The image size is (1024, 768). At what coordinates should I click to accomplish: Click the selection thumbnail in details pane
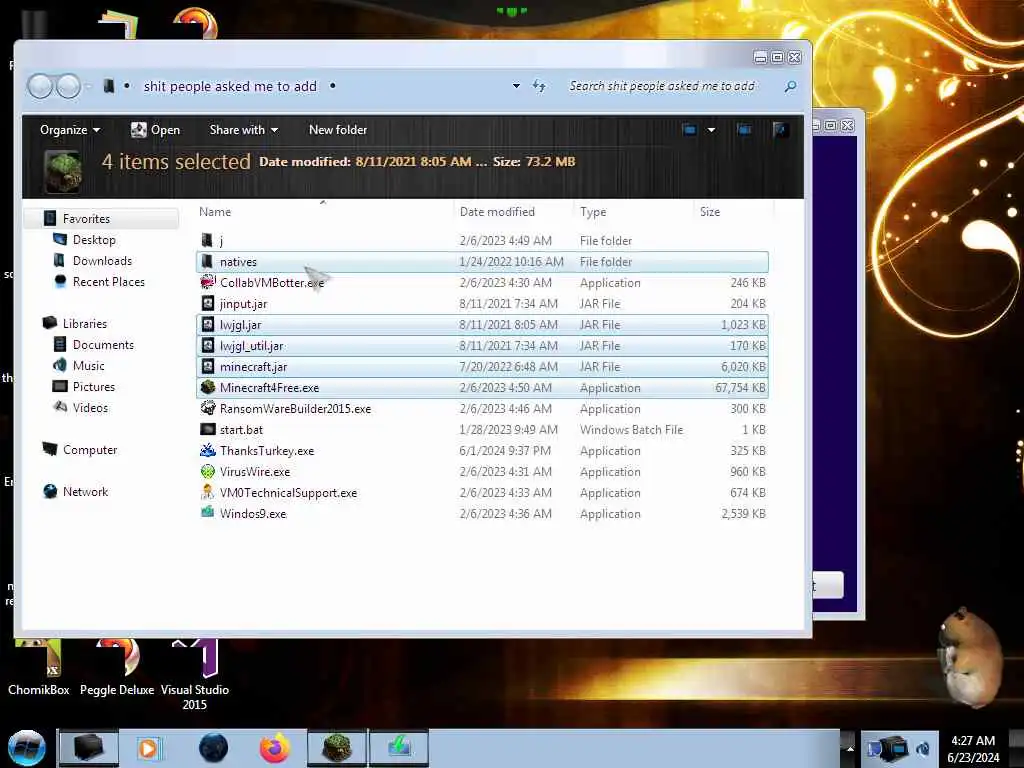coord(63,171)
